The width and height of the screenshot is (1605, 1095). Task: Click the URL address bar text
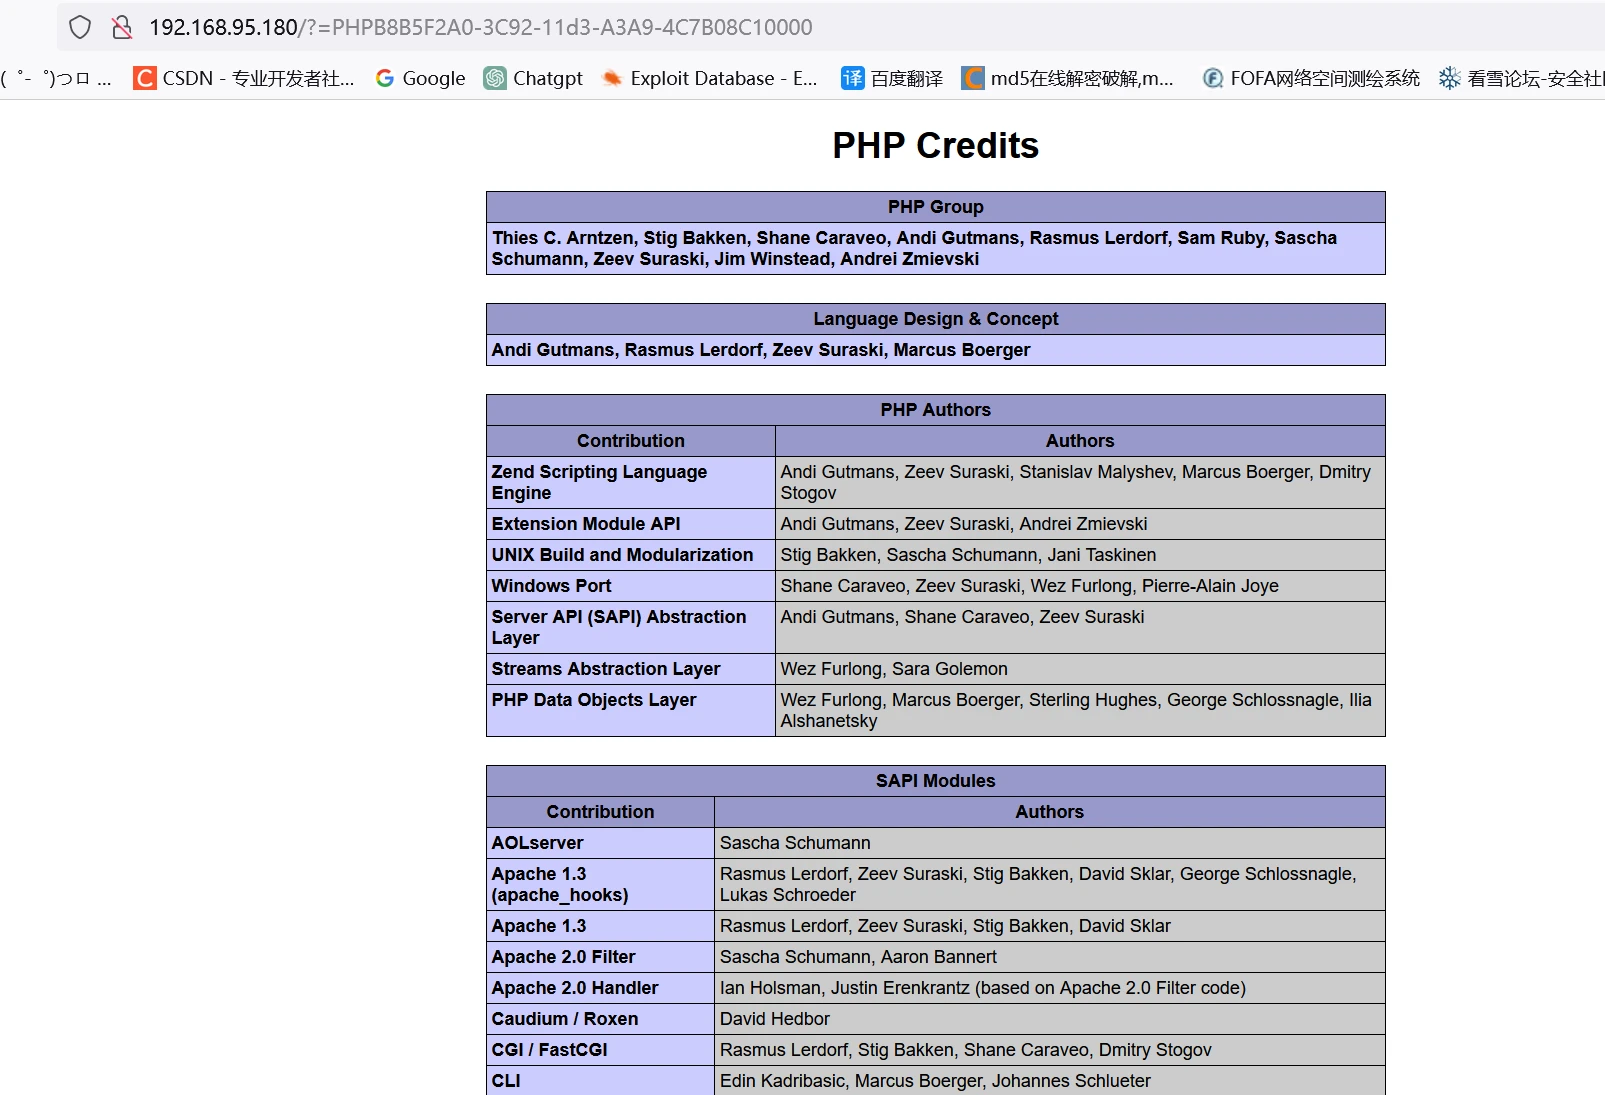coord(481,27)
